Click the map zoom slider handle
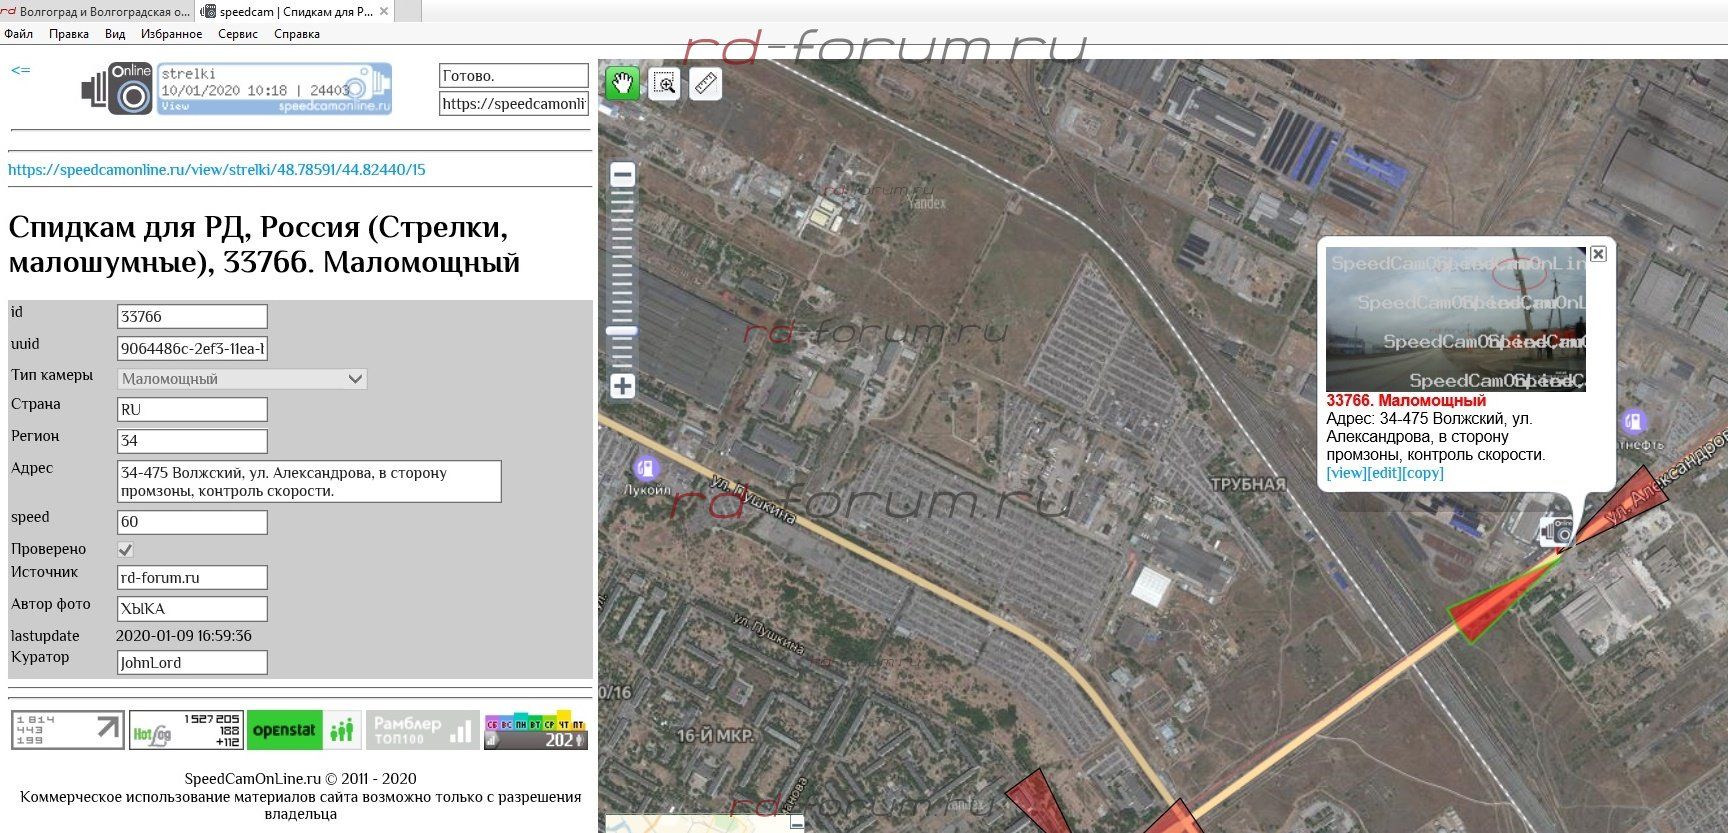Image resolution: width=1728 pixels, height=833 pixels. pyautogui.click(x=622, y=331)
